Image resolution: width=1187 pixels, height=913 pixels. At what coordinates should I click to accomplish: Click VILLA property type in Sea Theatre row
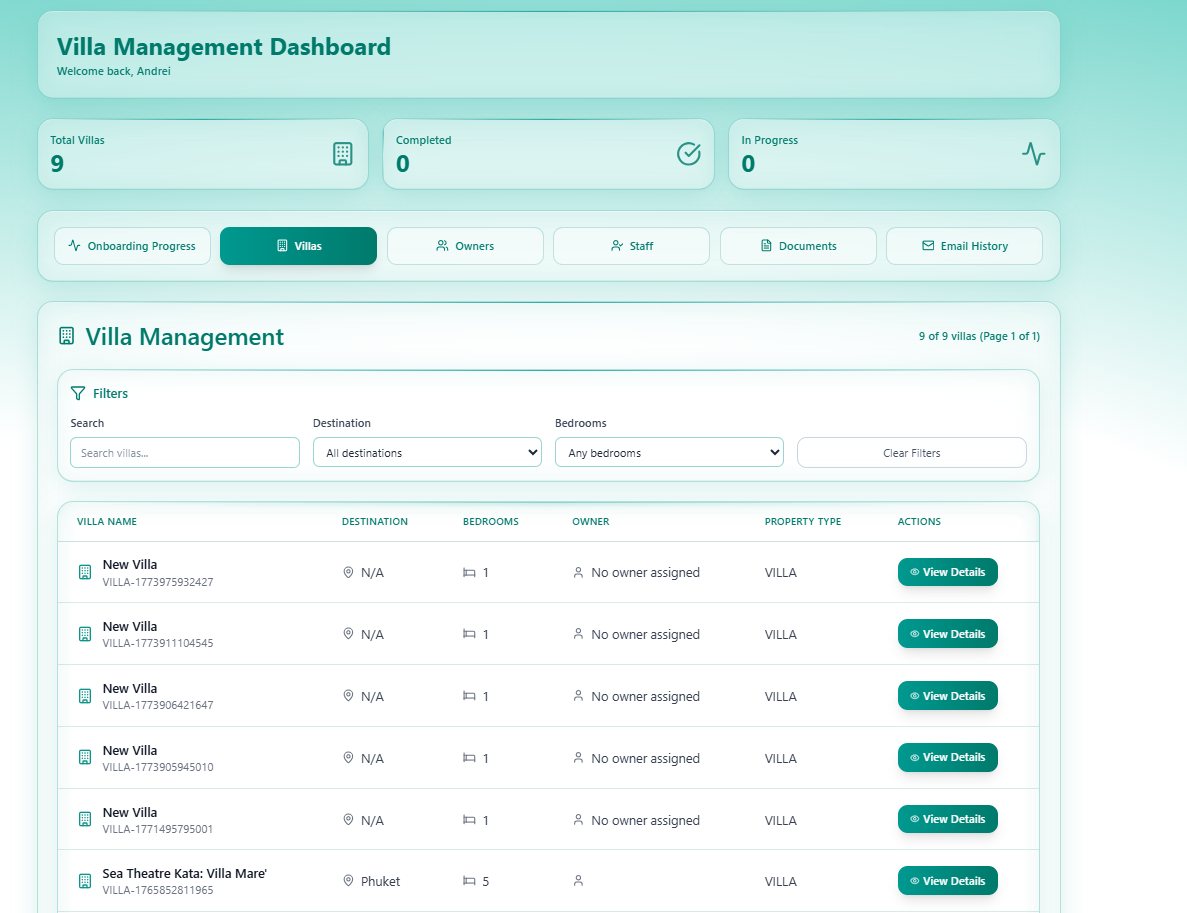(x=780, y=881)
